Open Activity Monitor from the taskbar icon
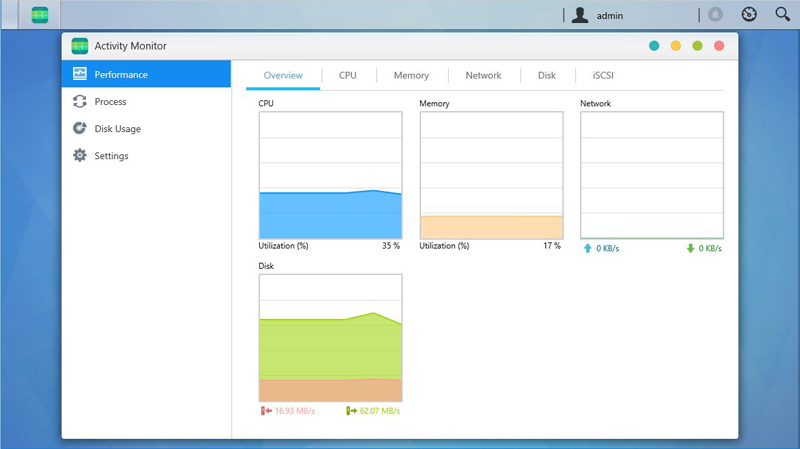Viewport: 800px width, 449px height. 40,15
